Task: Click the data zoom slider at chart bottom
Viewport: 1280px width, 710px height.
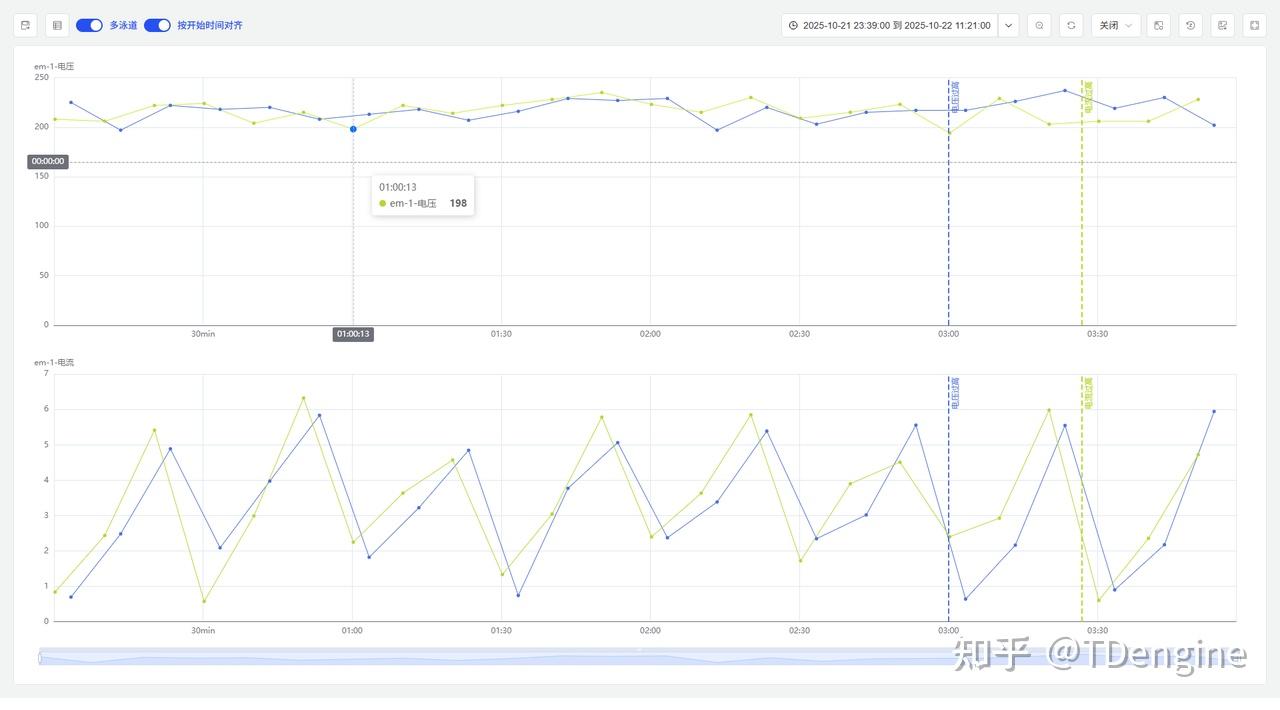Action: 640,658
